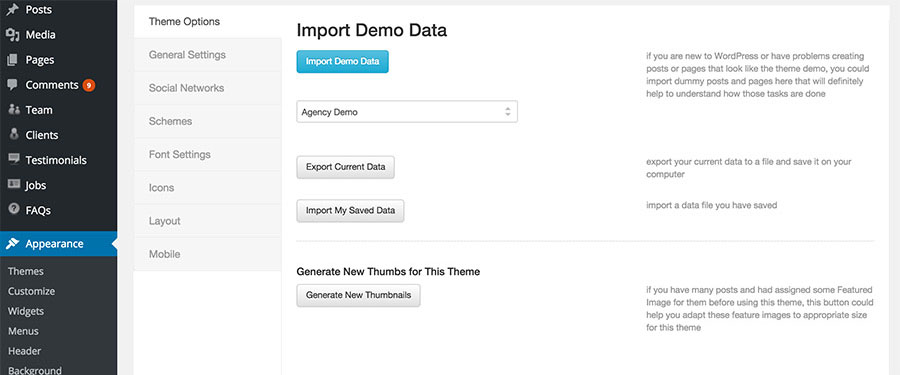
Task: Switch to Layout tab
Action: (208, 221)
